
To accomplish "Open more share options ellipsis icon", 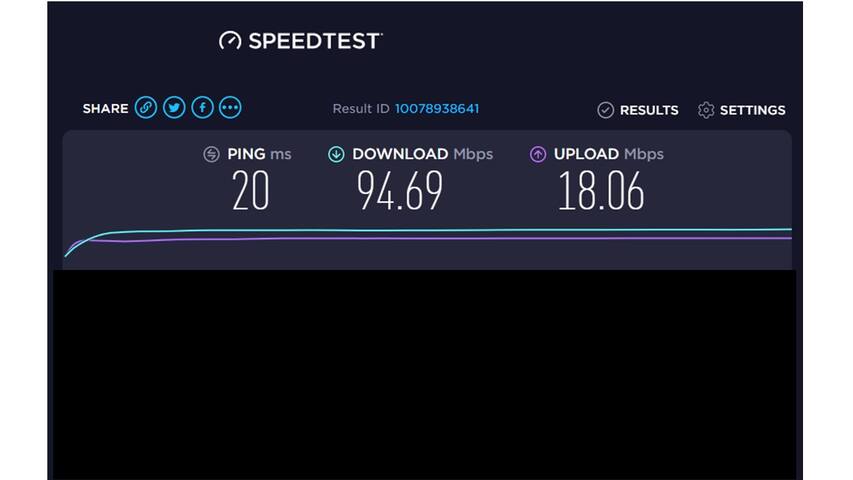I will pyautogui.click(x=230, y=108).
